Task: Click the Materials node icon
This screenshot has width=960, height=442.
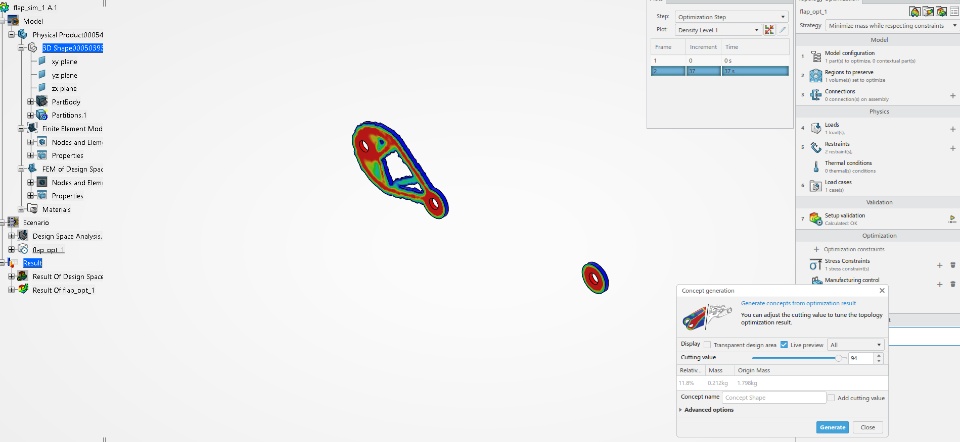Action: [32, 209]
